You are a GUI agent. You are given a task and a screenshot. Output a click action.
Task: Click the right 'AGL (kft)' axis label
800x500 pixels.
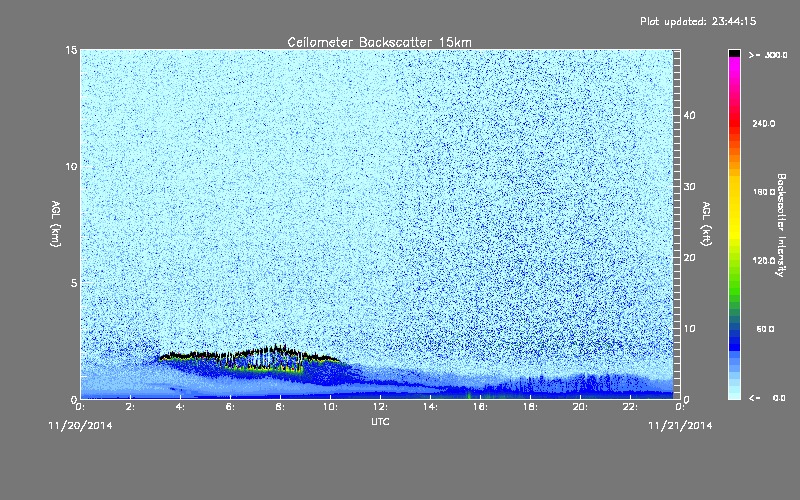point(706,223)
